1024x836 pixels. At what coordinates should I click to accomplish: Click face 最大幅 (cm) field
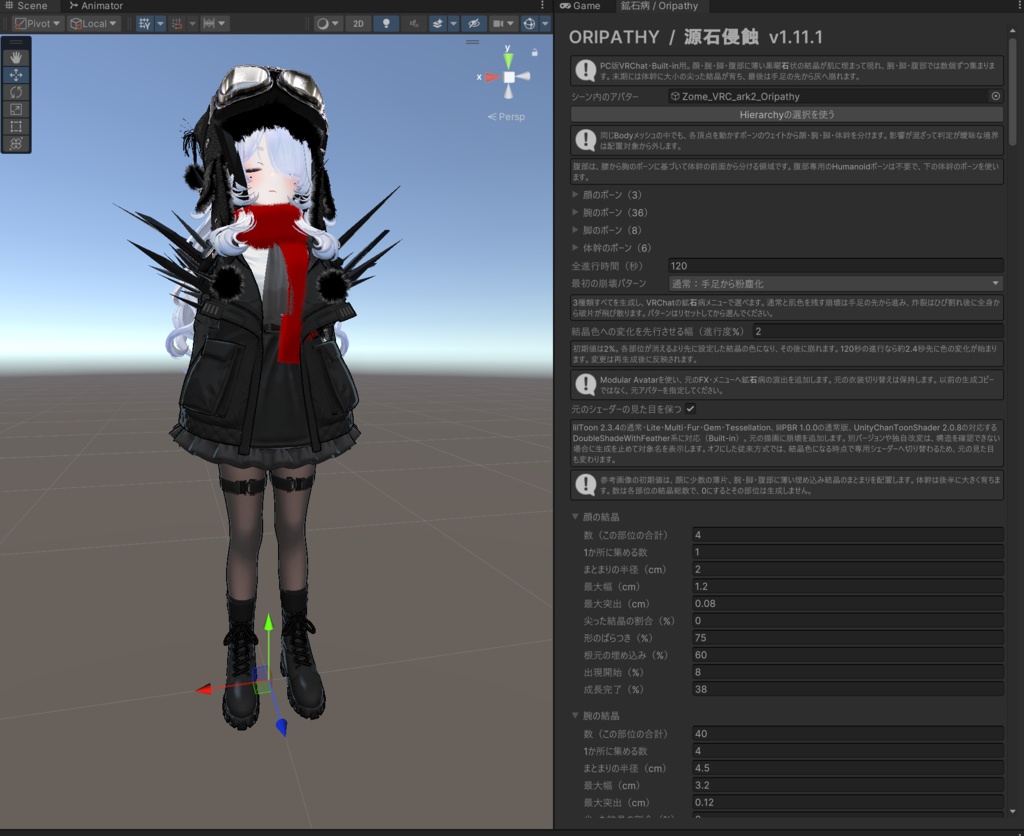(848, 587)
